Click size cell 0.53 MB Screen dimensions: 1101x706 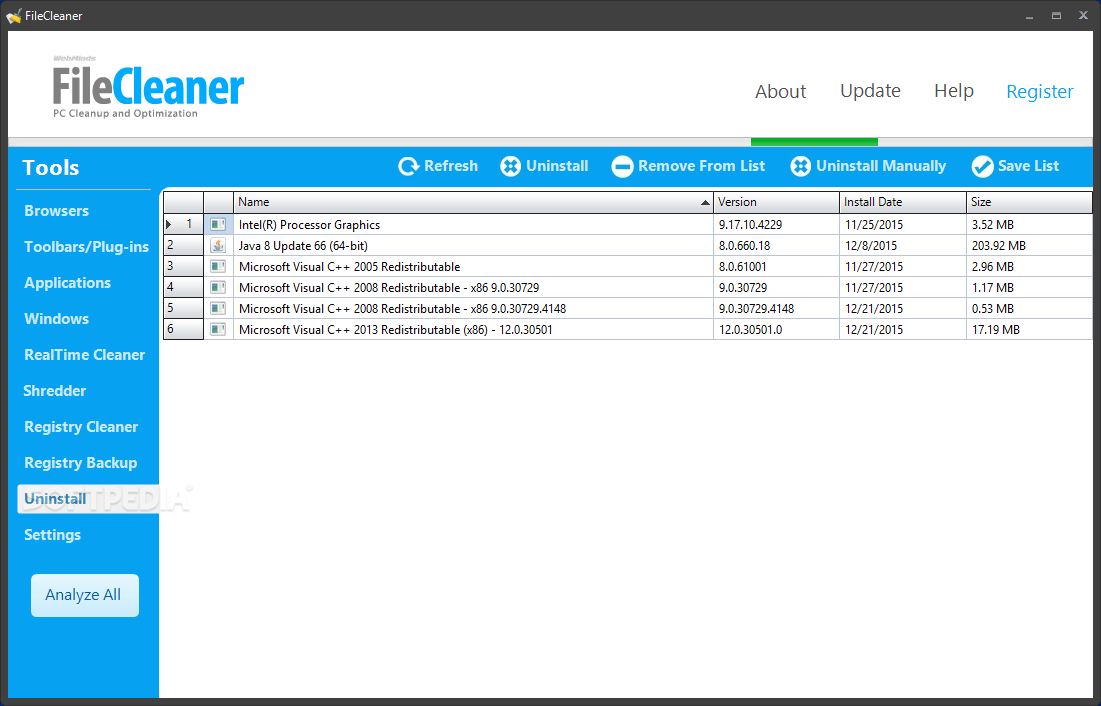[1029, 309]
